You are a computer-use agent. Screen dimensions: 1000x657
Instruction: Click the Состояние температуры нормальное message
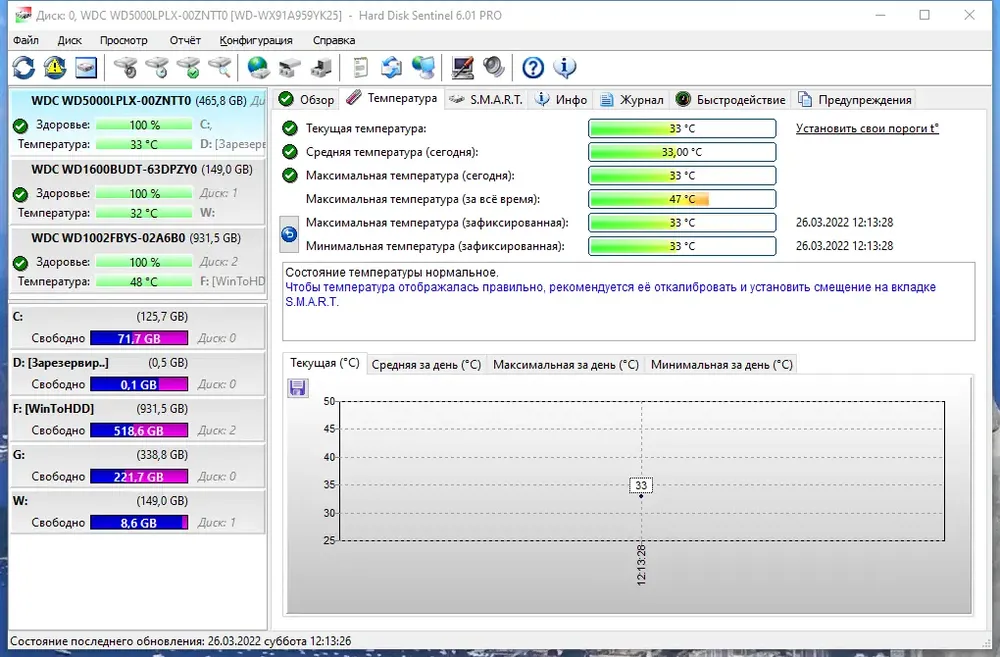pyautogui.click(x=392, y=272)
